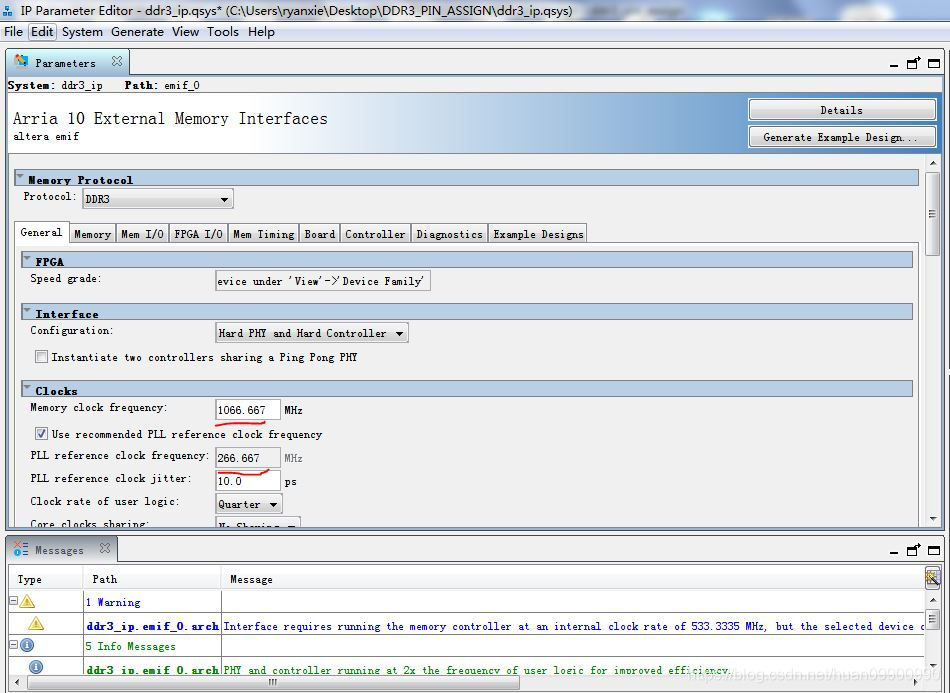Collapse the Interface section
Viewport: 950px width, 693px height.
[27, 311]
